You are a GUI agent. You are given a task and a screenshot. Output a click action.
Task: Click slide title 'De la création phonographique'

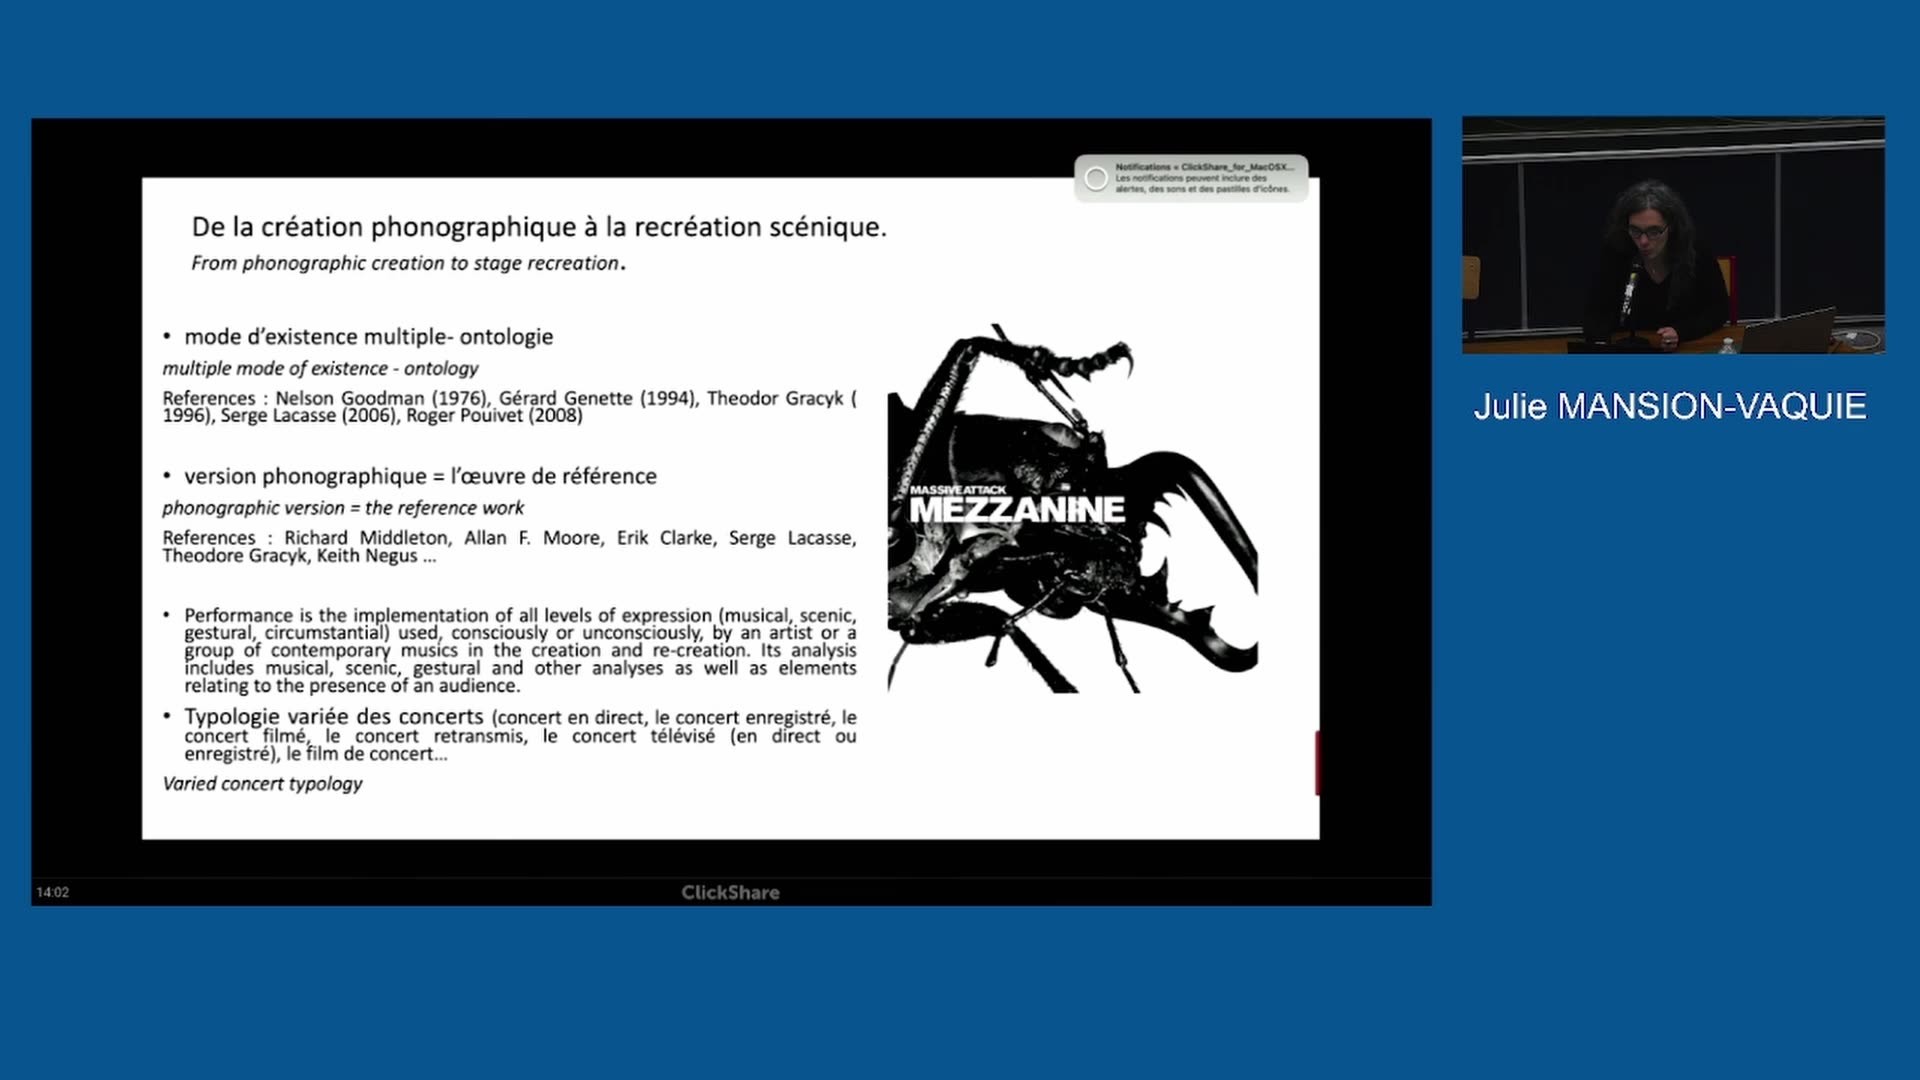tap(539, 227)
